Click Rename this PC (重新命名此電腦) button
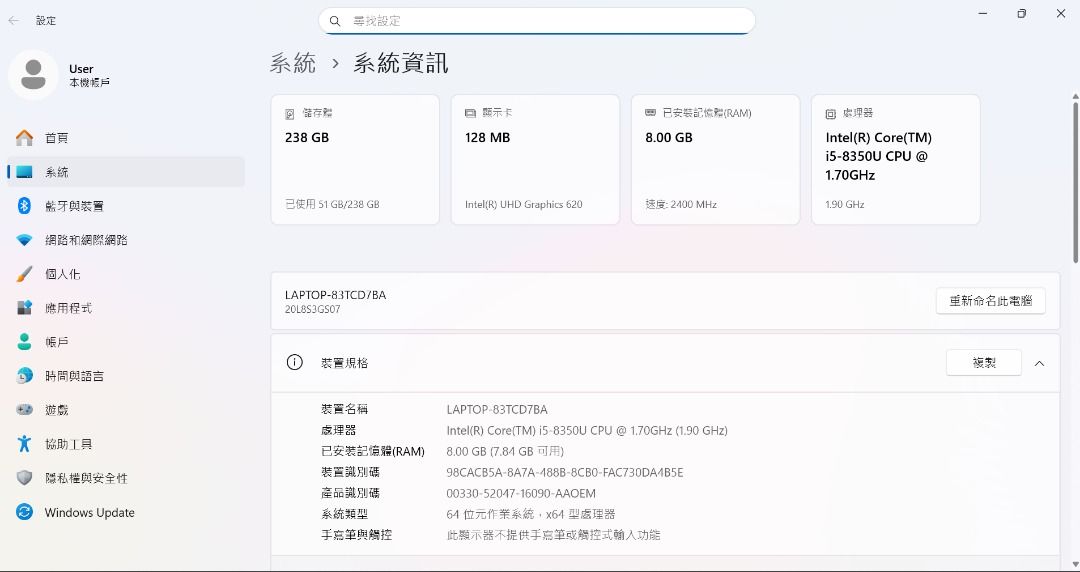The height and width of the screenshot is (572, 1080). tap(990, 301)
